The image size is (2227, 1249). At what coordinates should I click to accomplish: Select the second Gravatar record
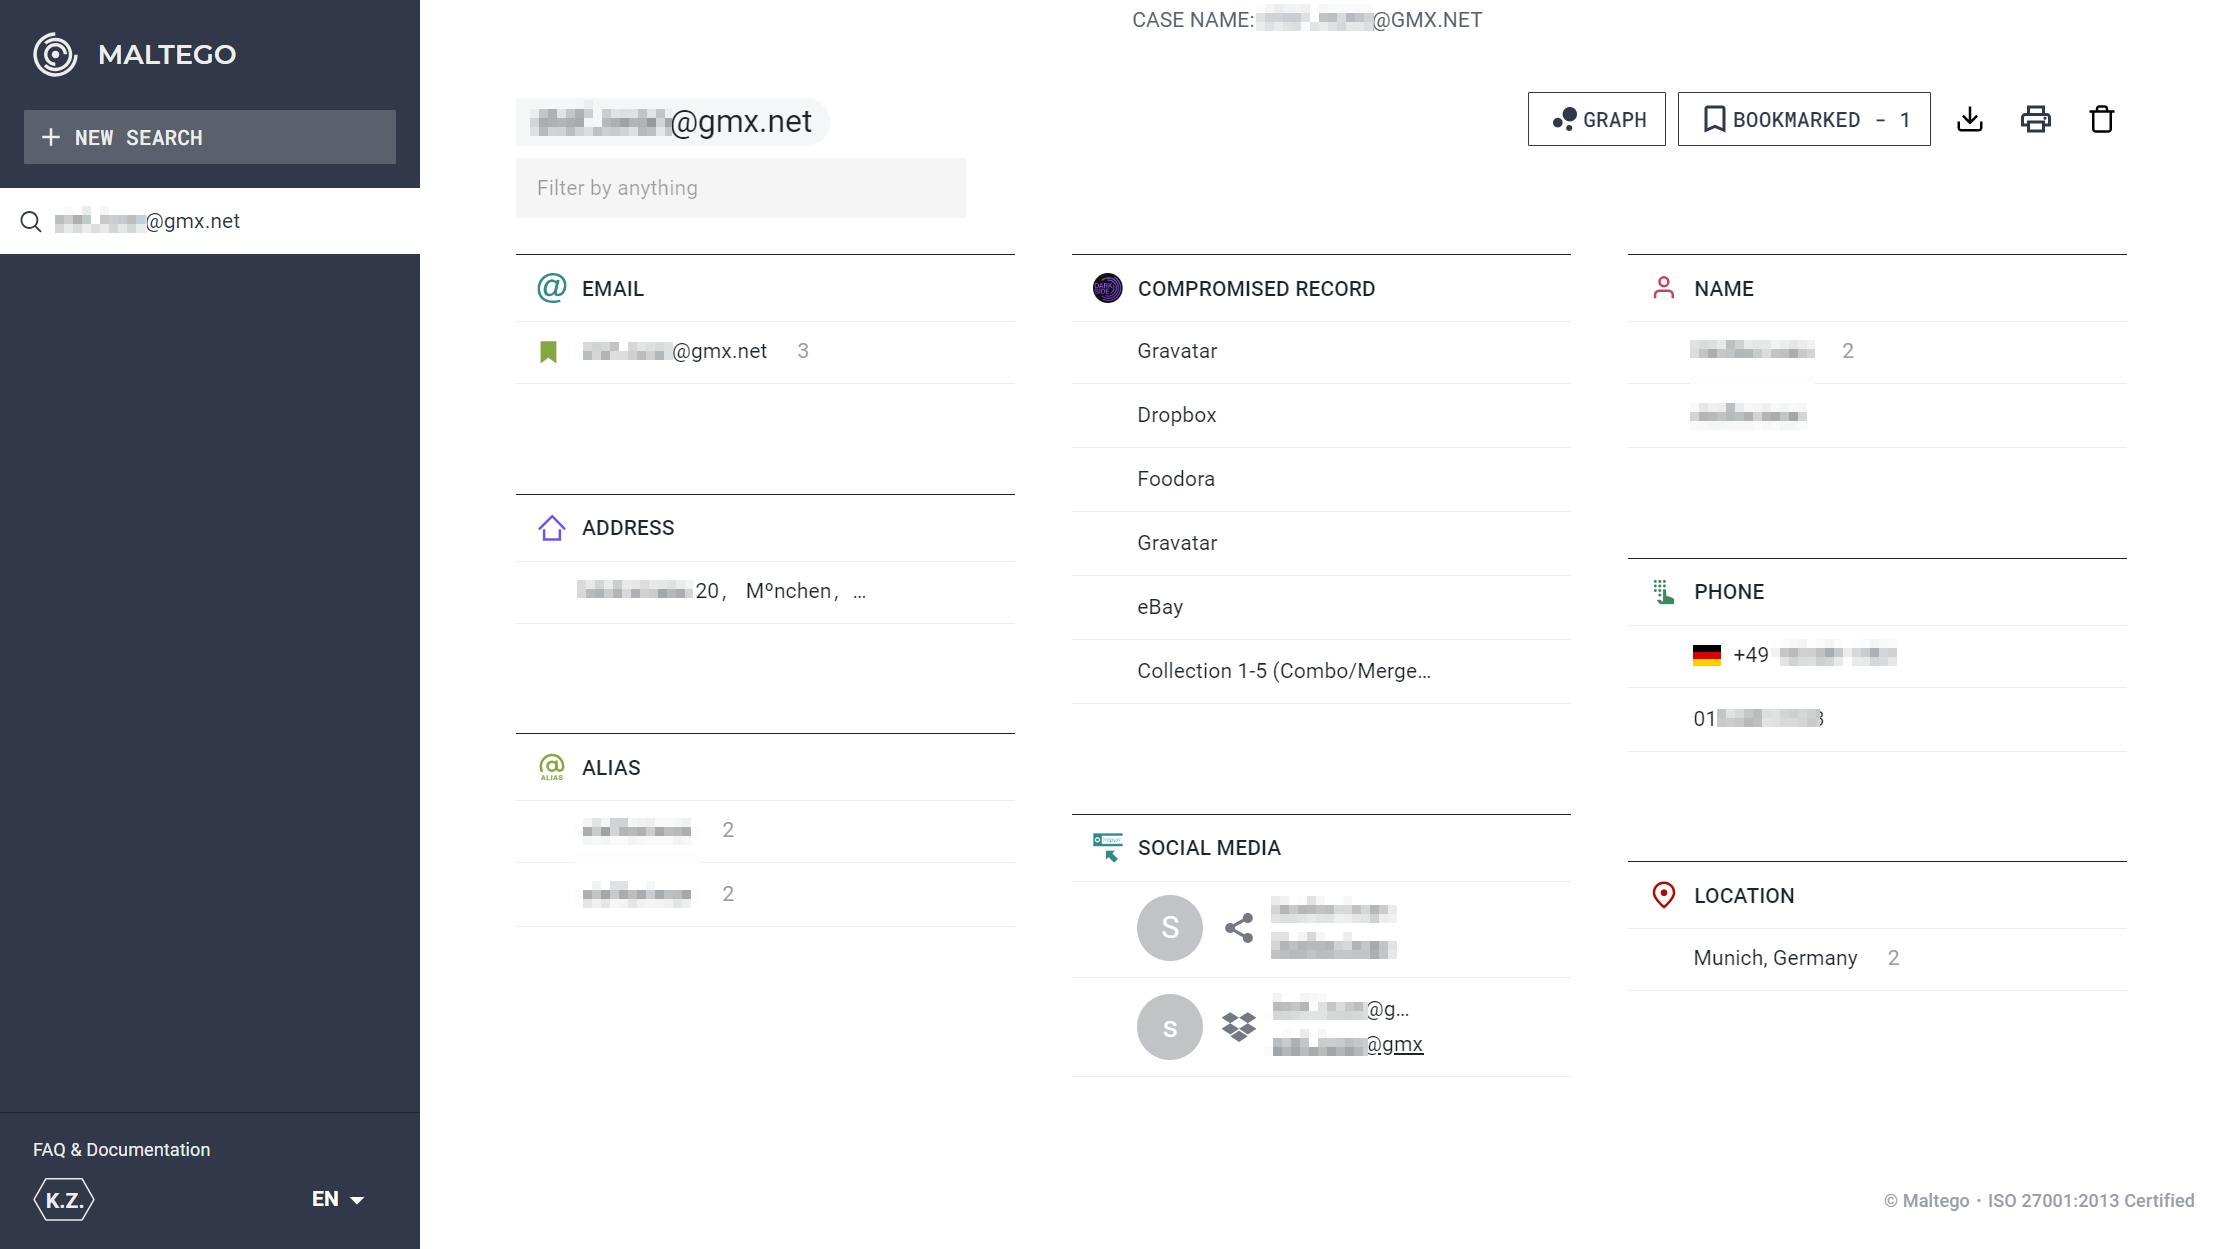click(1321, 544)
